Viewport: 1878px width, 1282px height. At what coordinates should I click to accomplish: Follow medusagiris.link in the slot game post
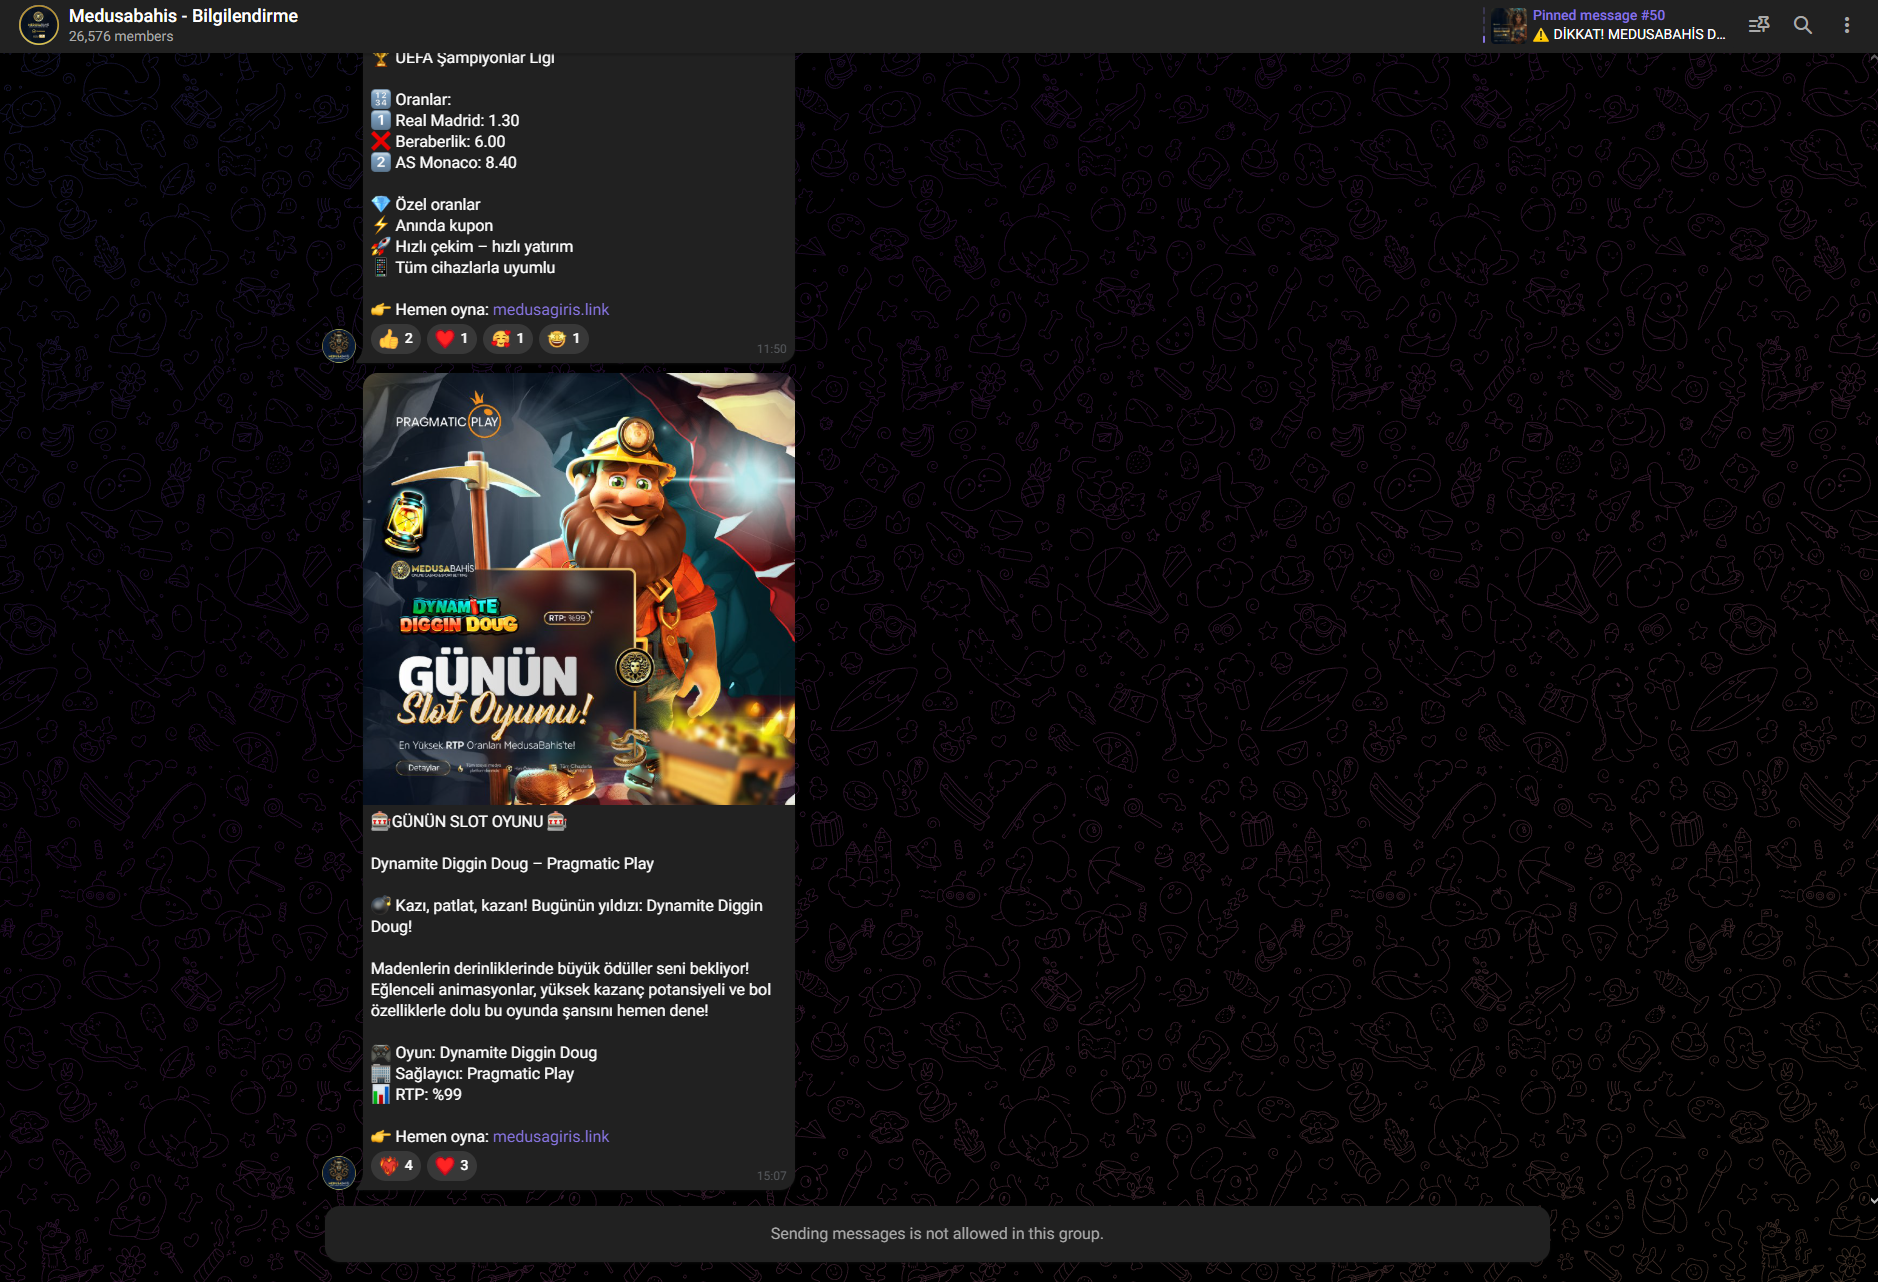(551, 1137)
